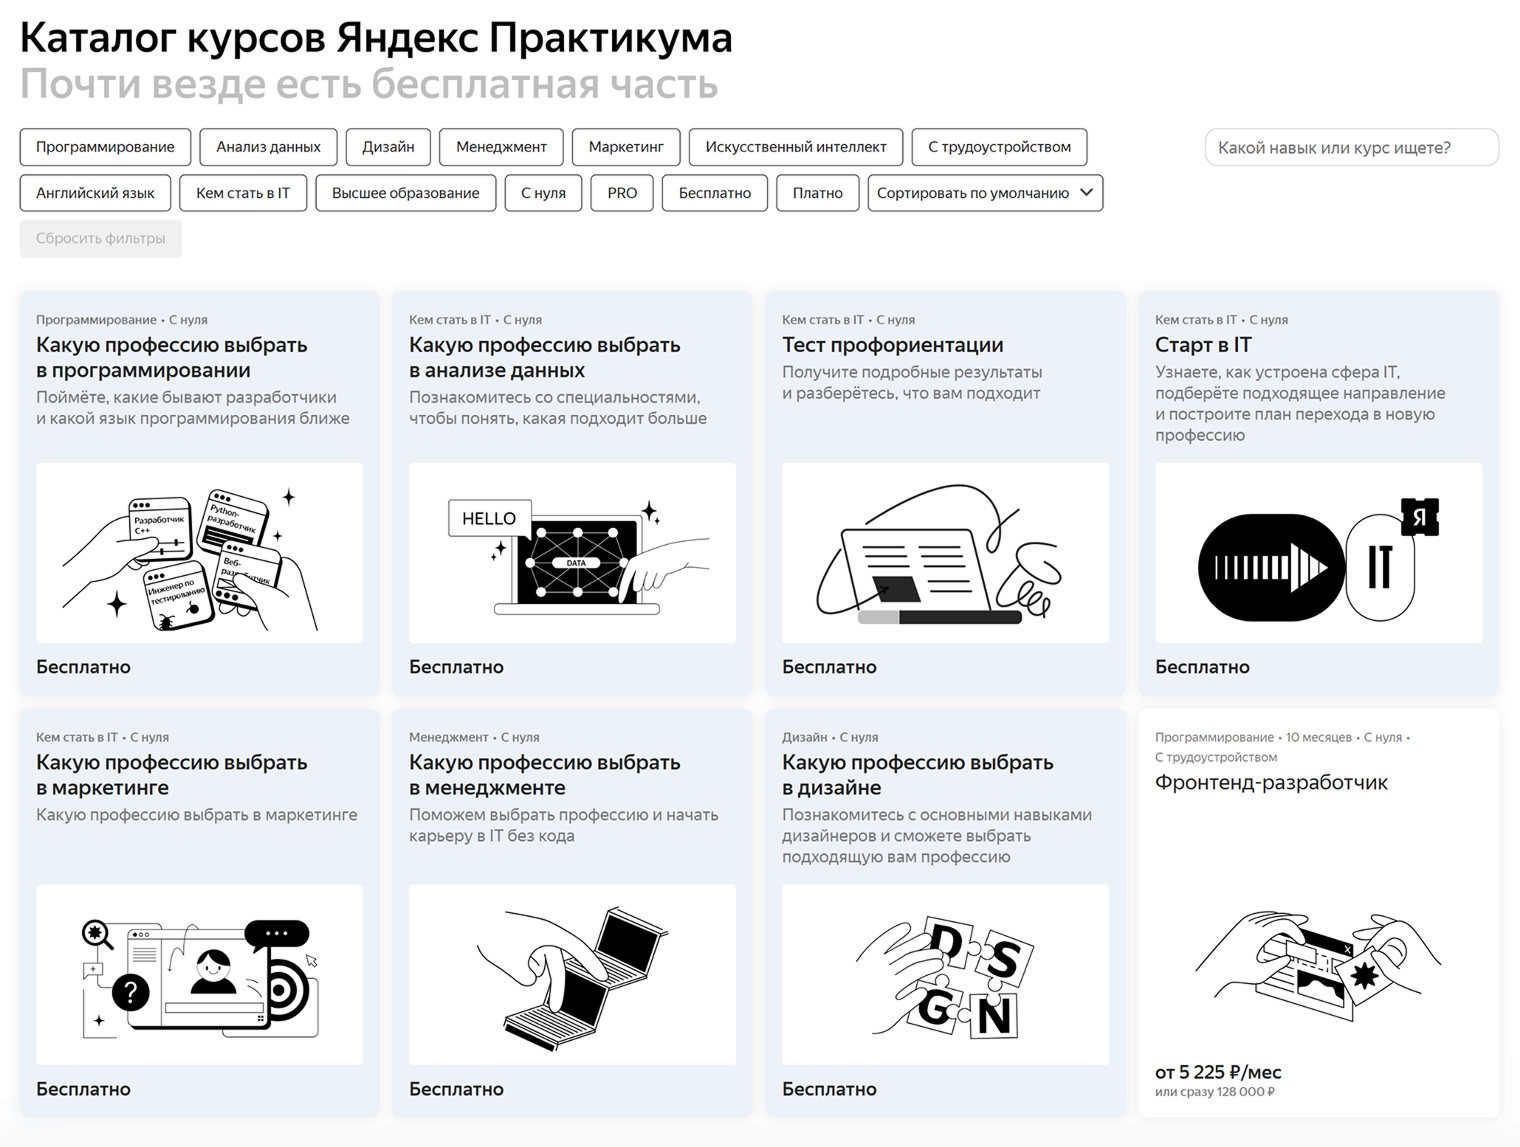Select the Маркетинг filter chip

pyautogui.click(x=626, y=147)
